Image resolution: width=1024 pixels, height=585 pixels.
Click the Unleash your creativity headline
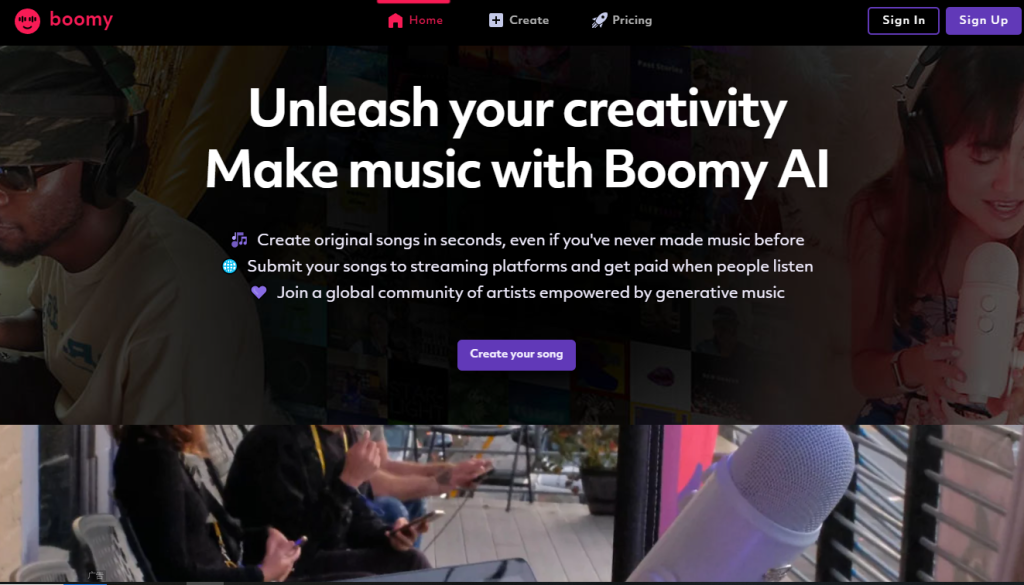tap(517, 109)
